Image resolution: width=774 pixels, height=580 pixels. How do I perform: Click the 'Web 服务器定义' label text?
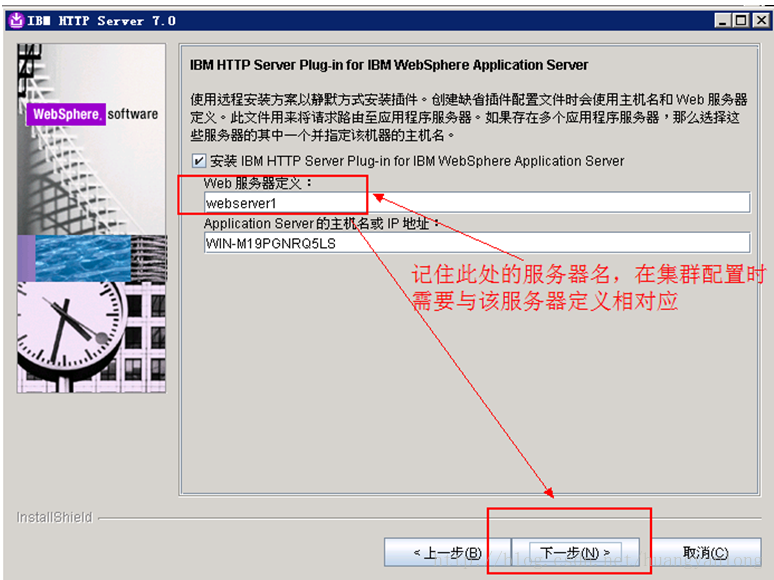click(258, 183)
